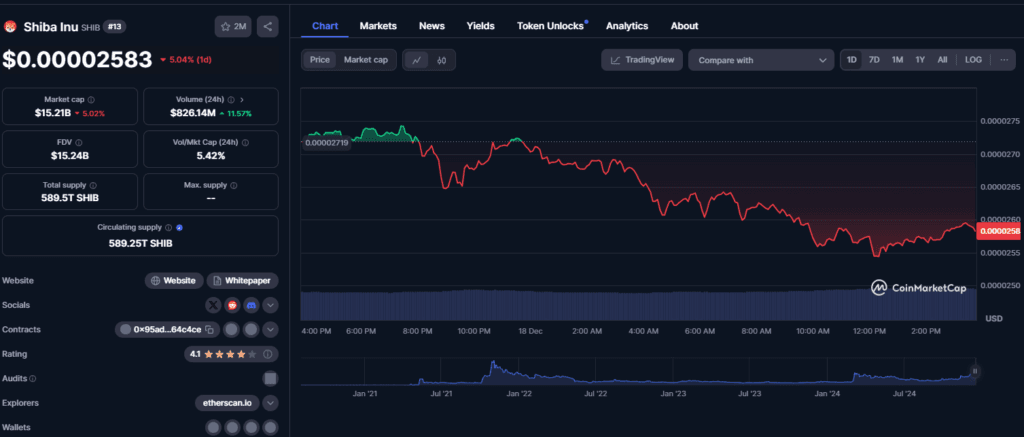Select the Price chart toggle
Image resolution: width=1024 pixels, height=437 pixels.
[x=320, y=60]
